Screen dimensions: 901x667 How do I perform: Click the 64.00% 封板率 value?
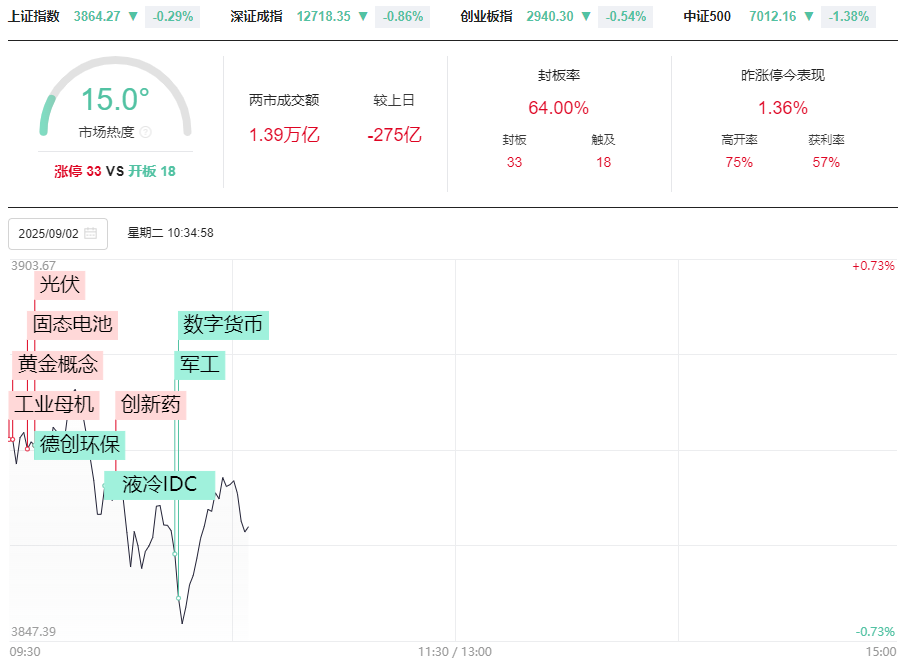pyautogui.click(x=558, y=108)
